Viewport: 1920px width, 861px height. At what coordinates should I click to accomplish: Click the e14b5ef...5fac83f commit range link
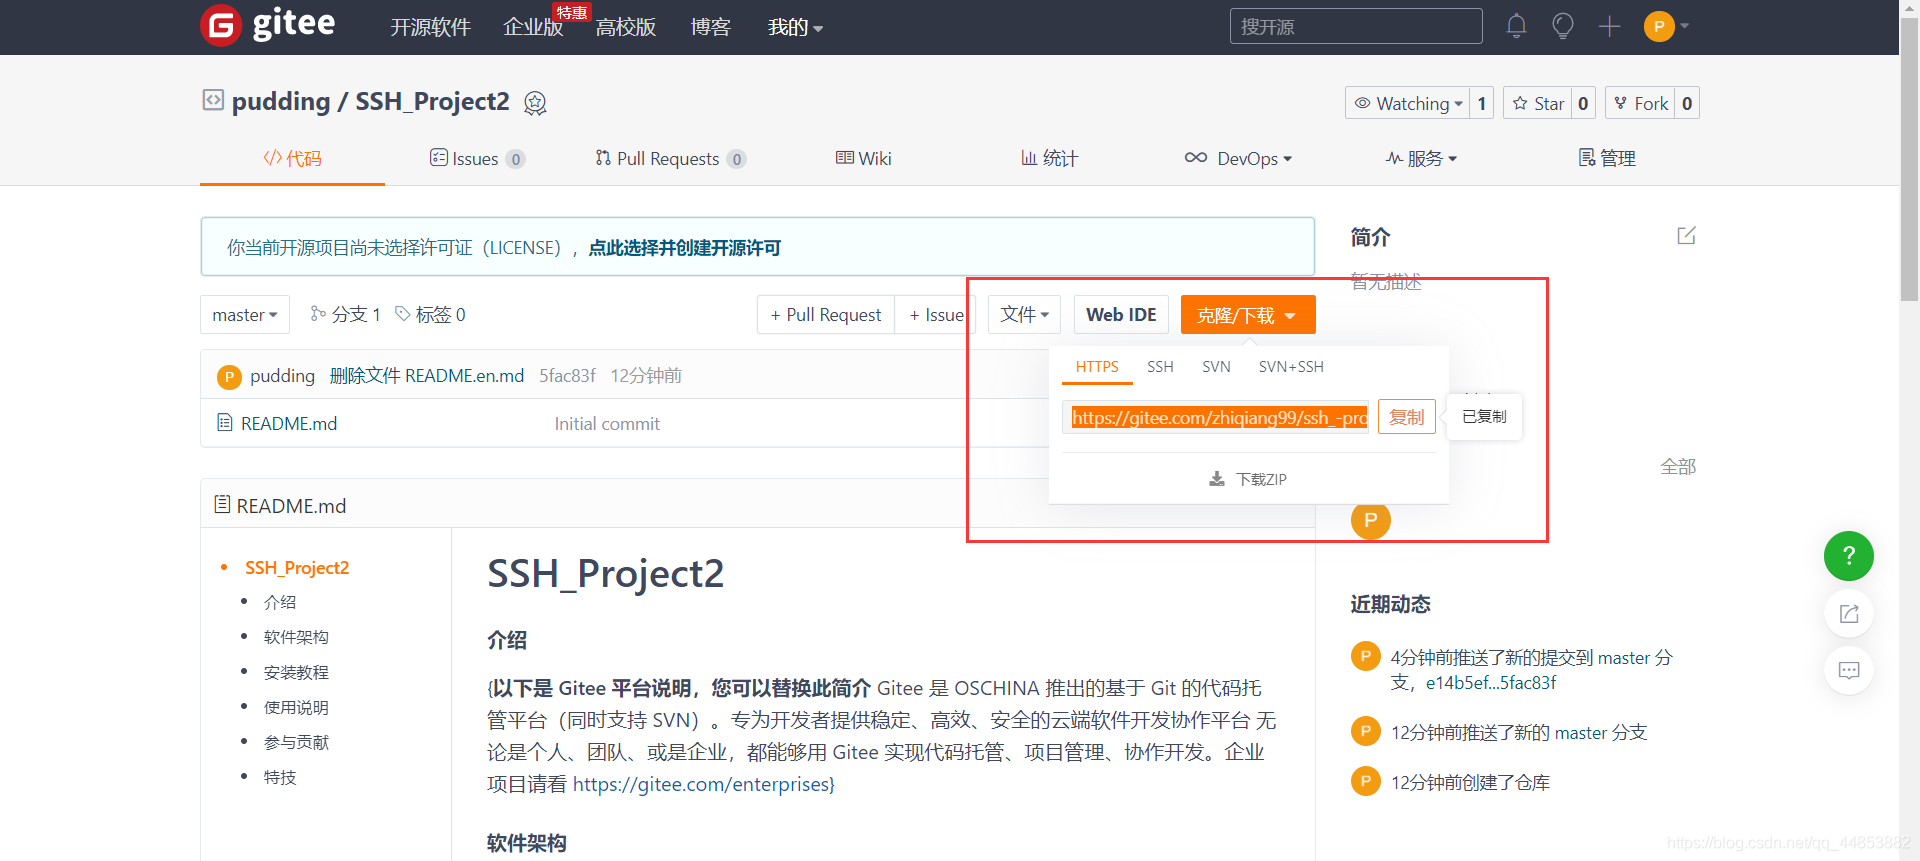coord(1491,683)
